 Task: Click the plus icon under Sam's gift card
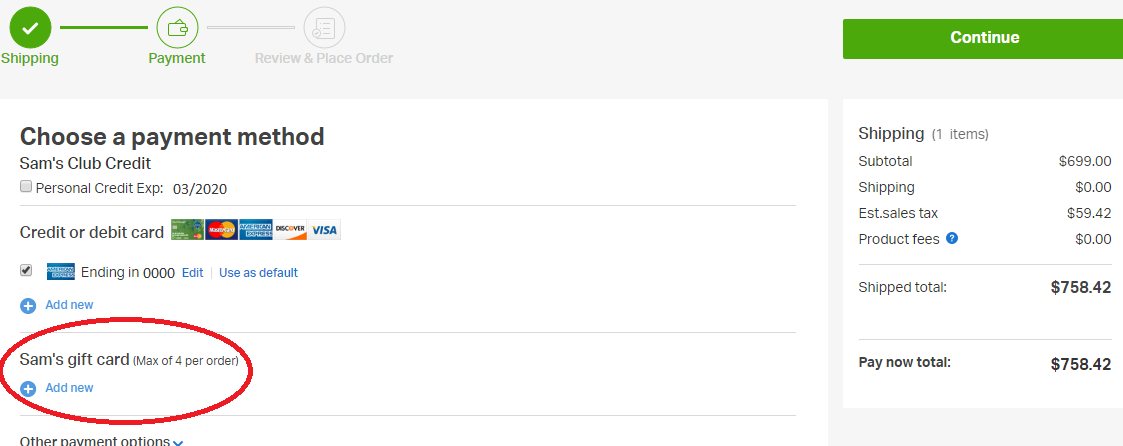(x=28, y=388)
